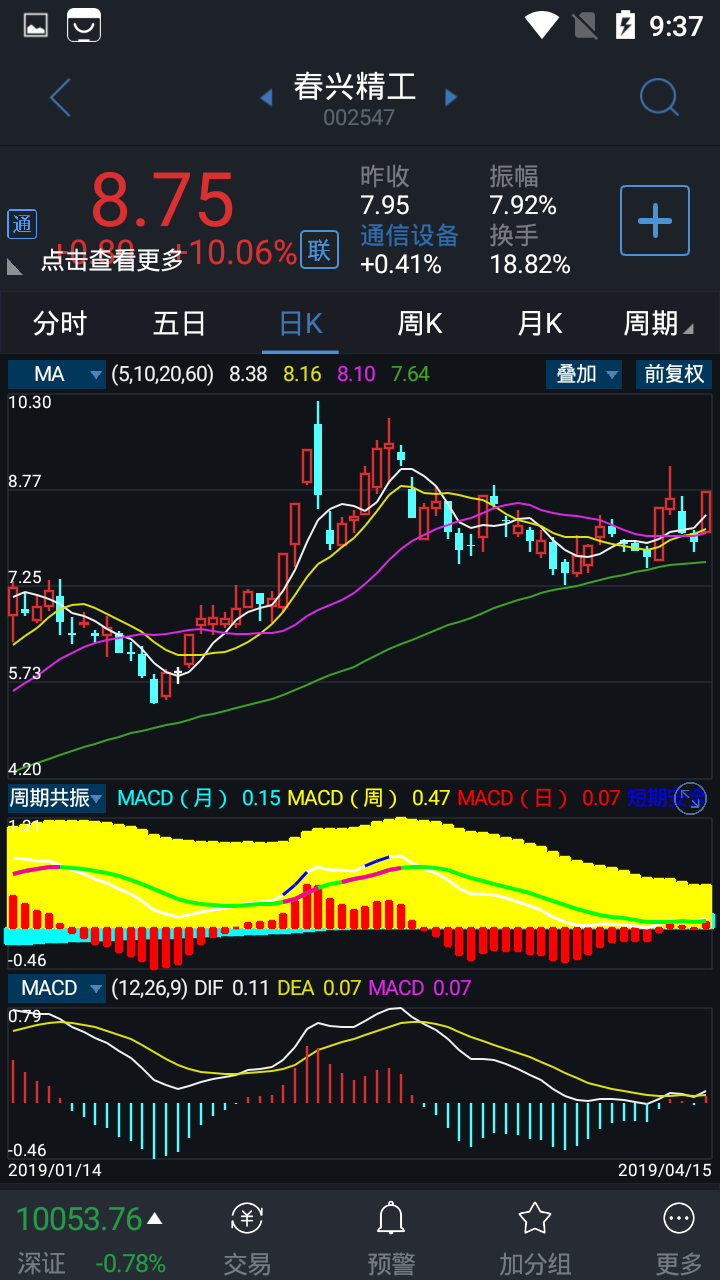Expand the 周期共振 indicator dropdown

click(x=57, y=798)
